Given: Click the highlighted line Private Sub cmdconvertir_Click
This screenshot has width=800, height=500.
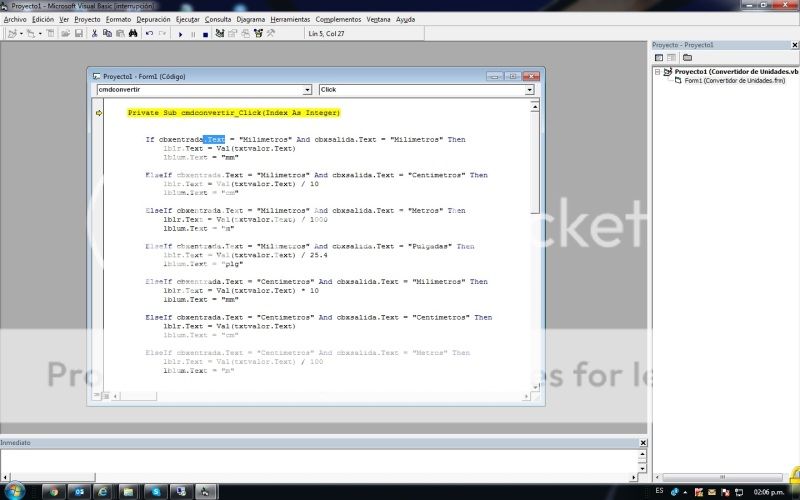Looking at the screenshot, I should pos(234,113).
